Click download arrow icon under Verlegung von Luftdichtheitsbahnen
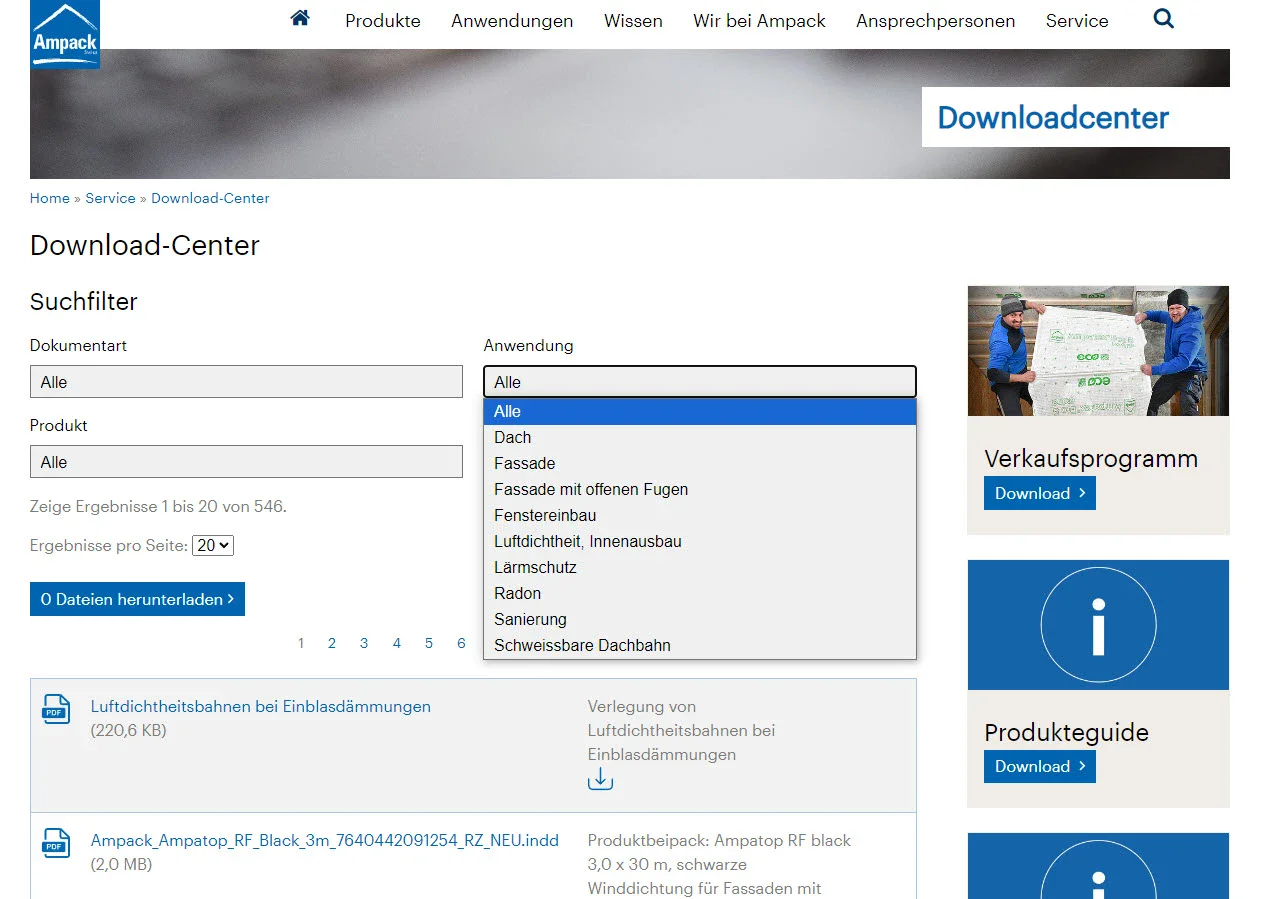Screen dimensions: 1261x899 tap(600, 779)
